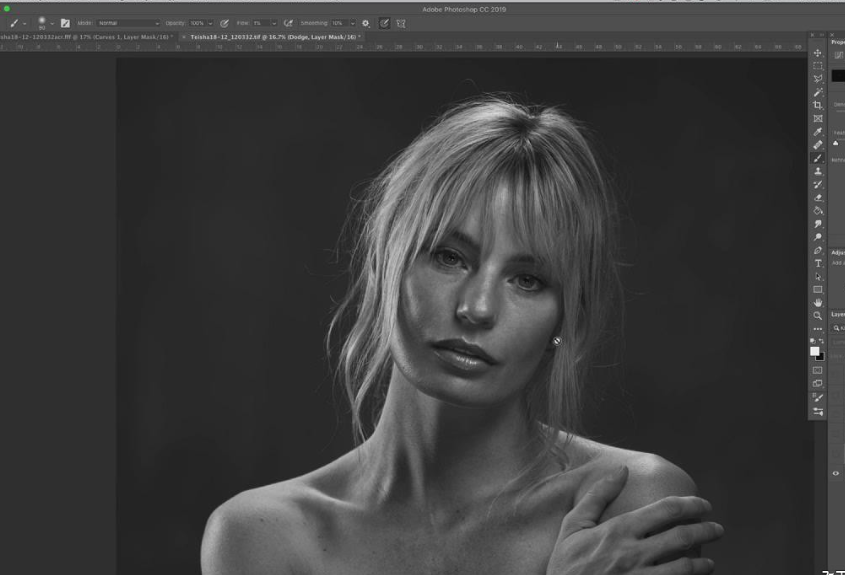Toggle layer visibility eye icon
The image size is (845, 575).
tap(837, 473)
